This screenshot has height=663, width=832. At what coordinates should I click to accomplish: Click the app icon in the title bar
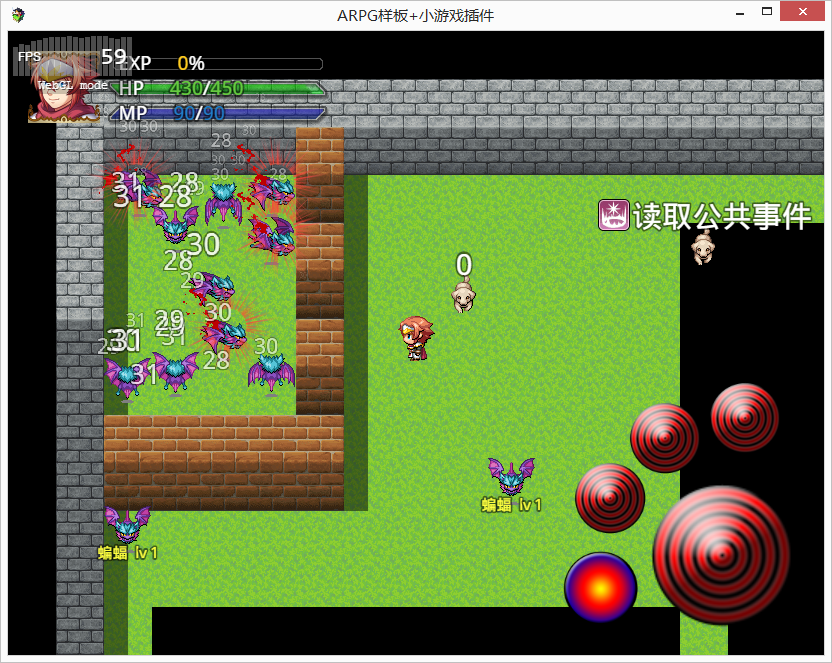pos(19,15)
